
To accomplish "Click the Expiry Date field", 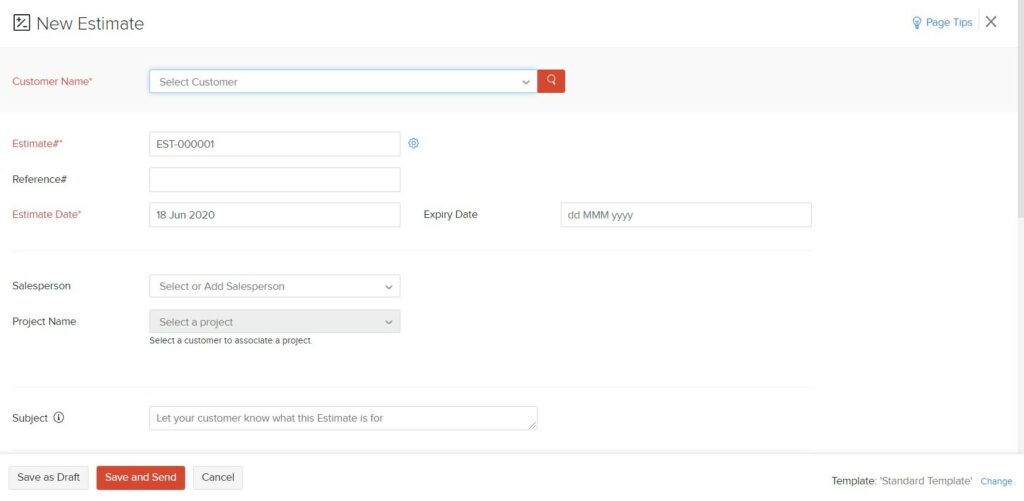I will coord(686,214).
